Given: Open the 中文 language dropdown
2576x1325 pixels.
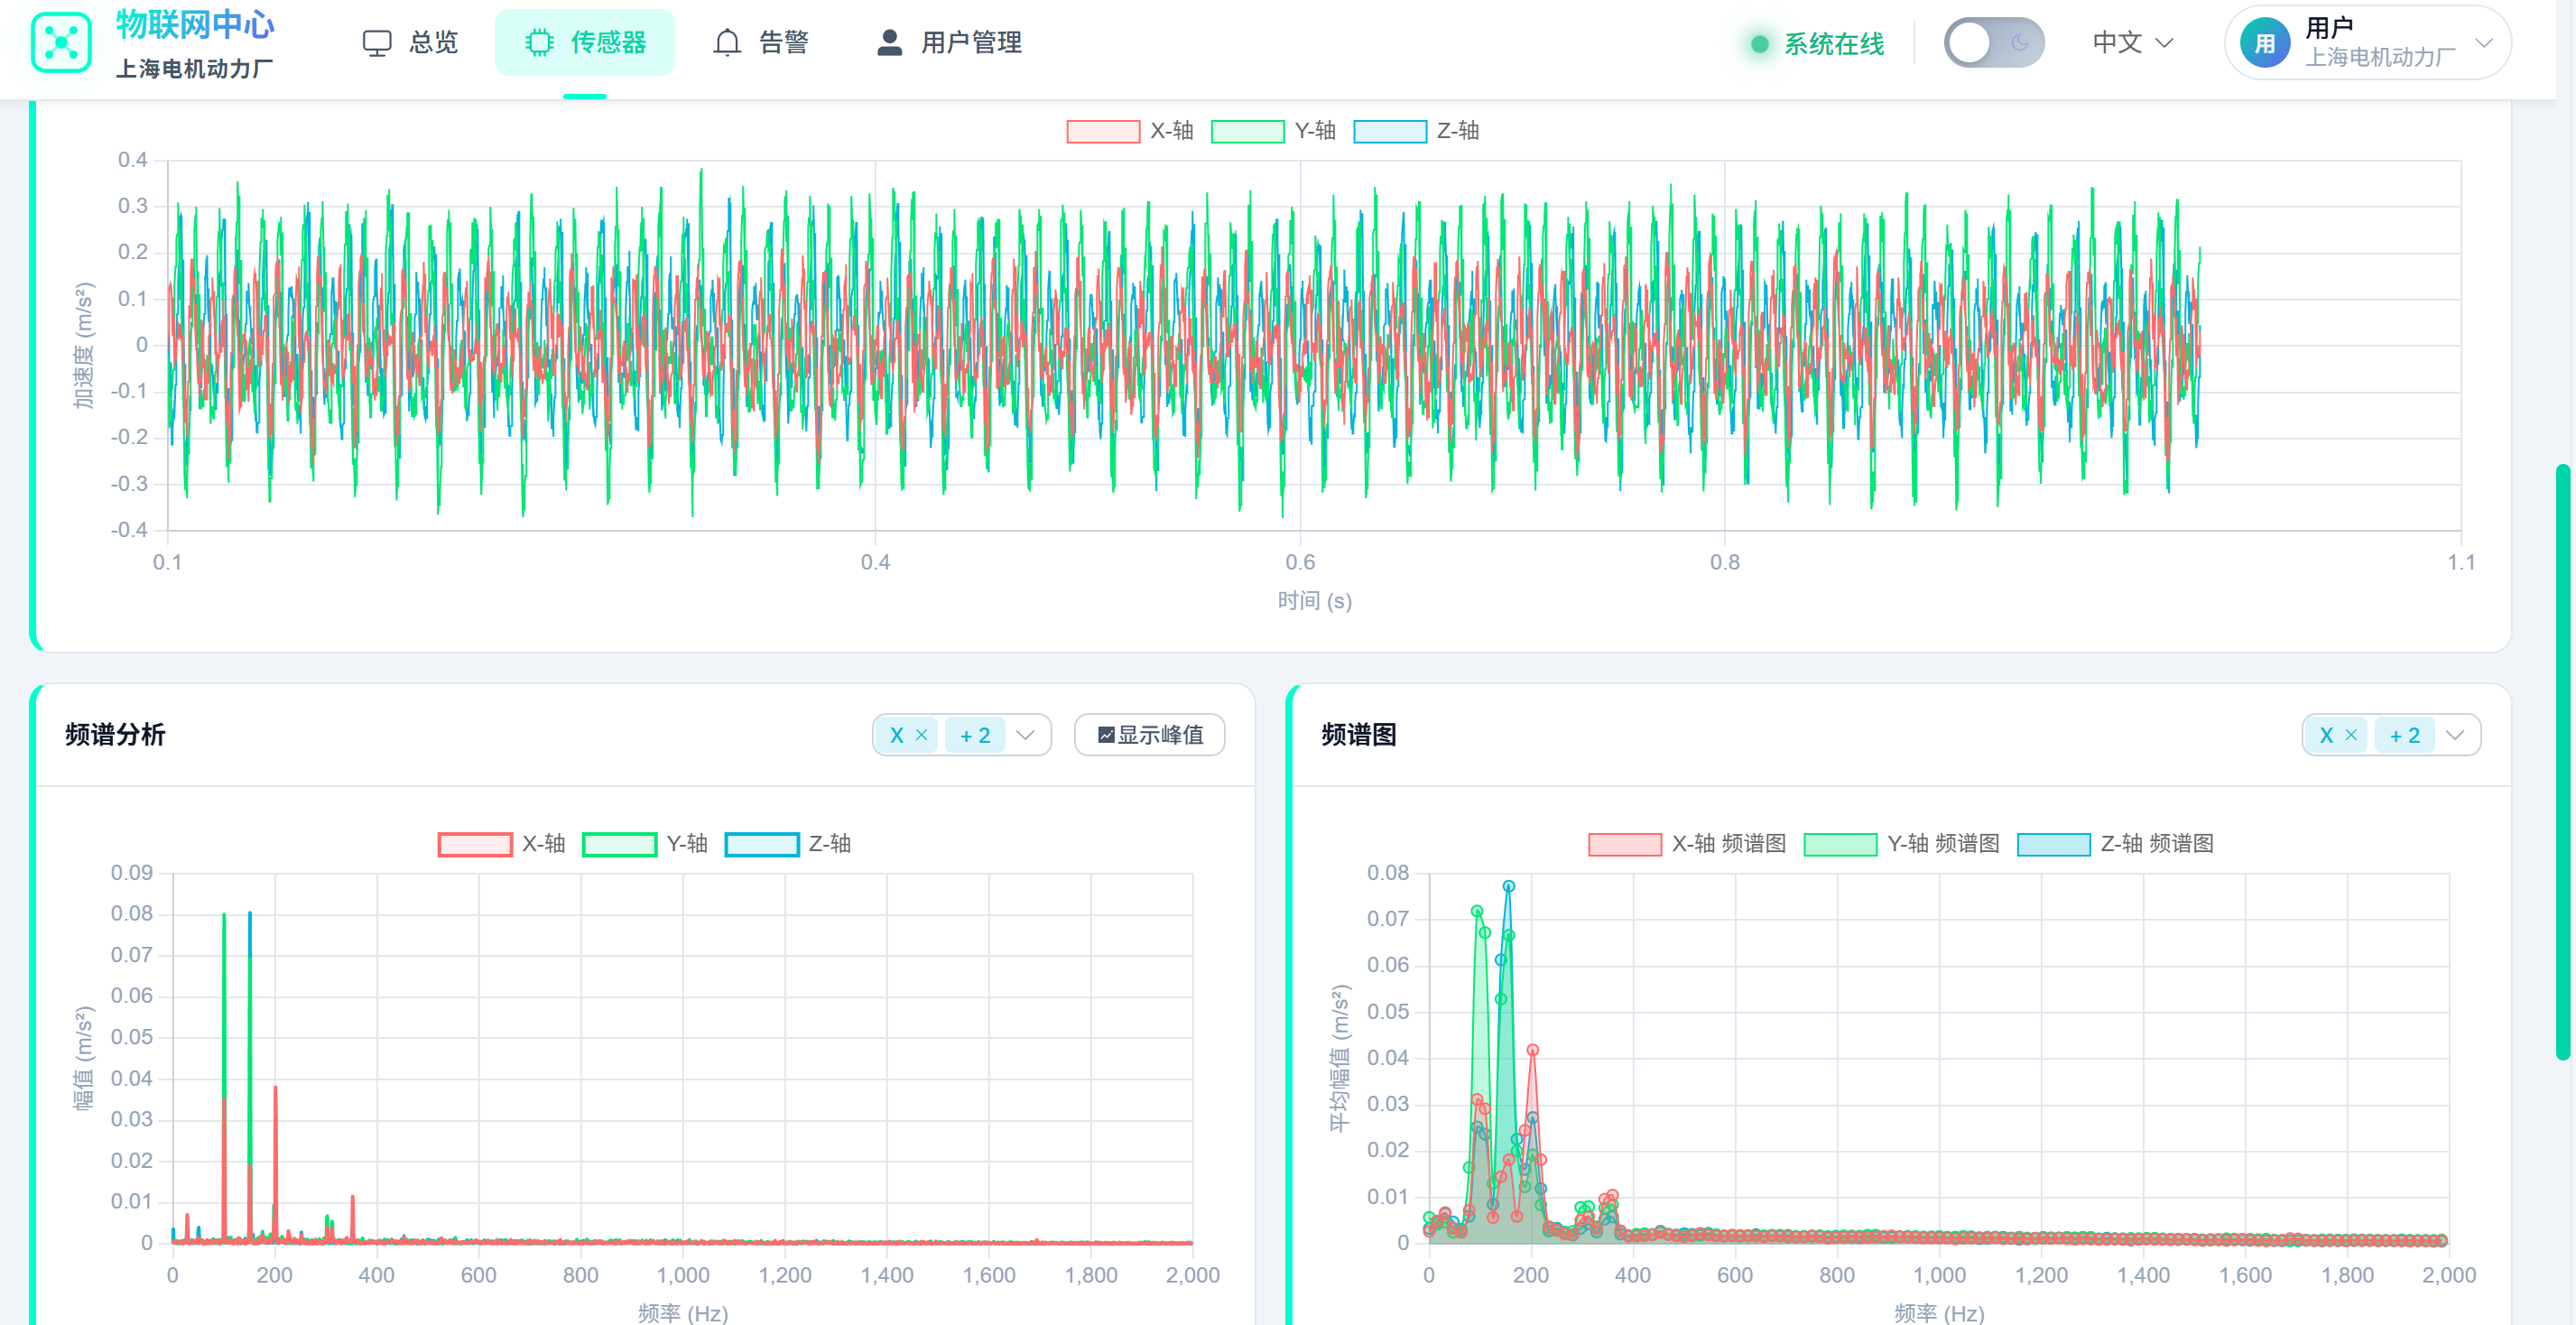Looking at the screenshot, I should (x=2132, y=43).
